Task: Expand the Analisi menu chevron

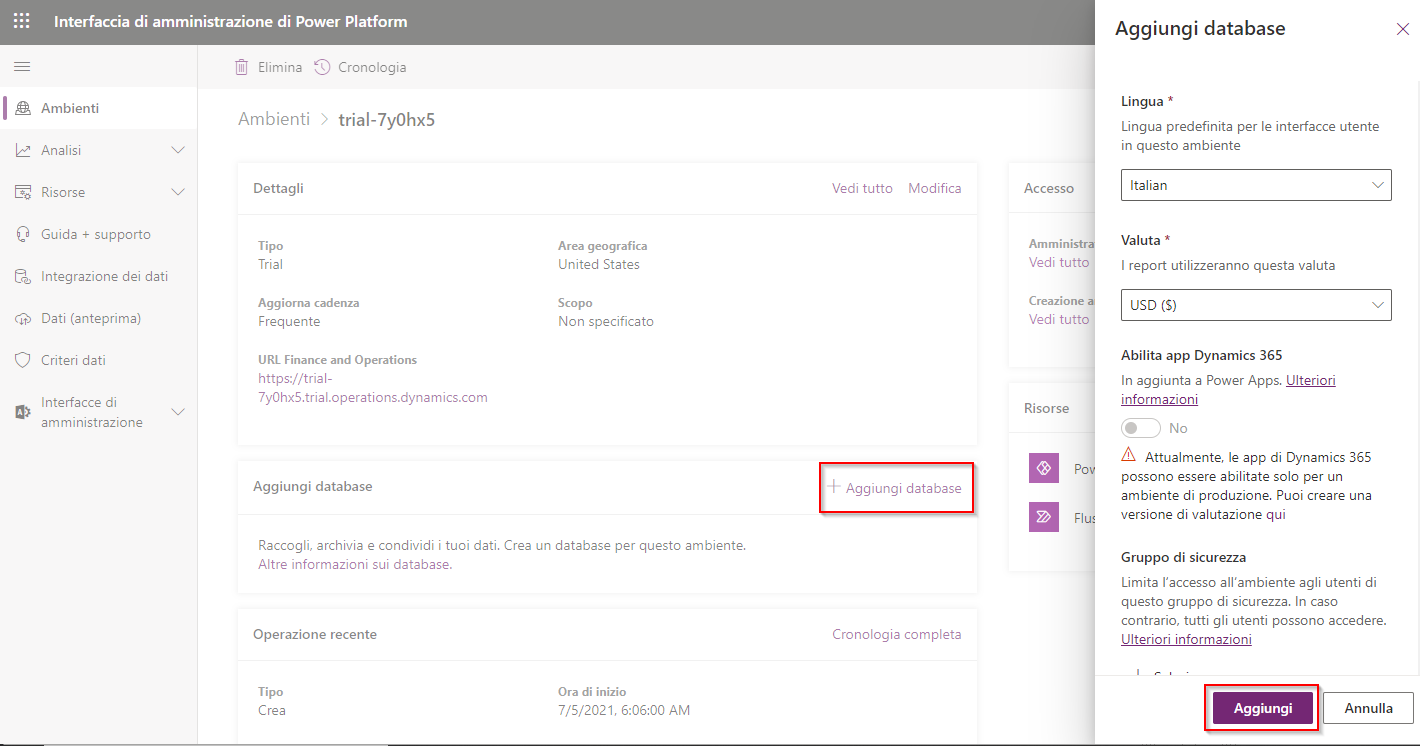Action: 178,150
